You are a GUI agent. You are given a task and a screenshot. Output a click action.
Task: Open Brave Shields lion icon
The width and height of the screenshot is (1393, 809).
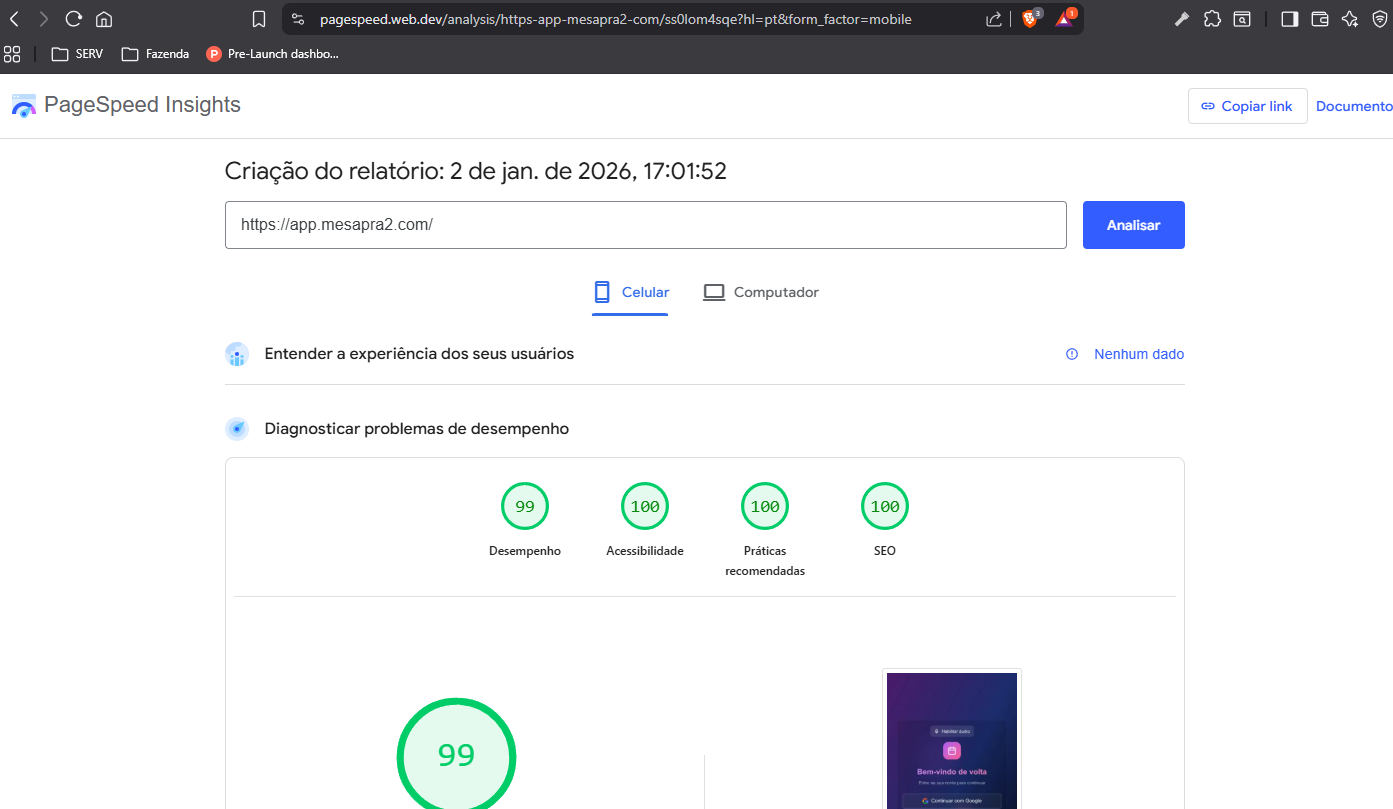[x=1031, y=18]
